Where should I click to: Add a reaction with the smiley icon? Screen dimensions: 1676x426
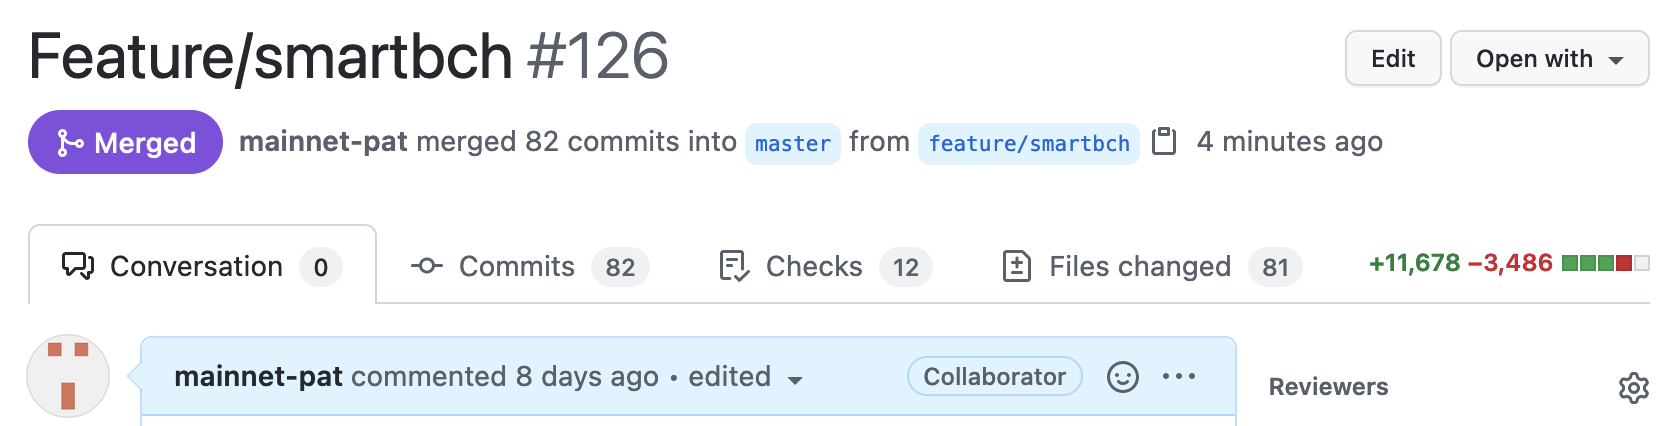(x=1123, y=377)
